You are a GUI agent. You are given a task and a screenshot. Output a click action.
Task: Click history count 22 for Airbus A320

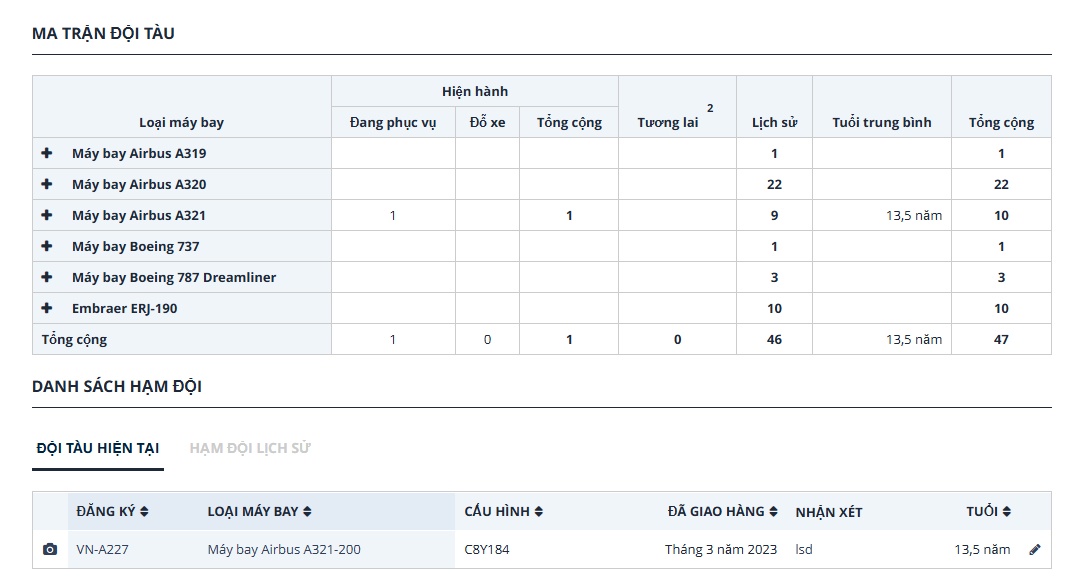tap(774, 184)
